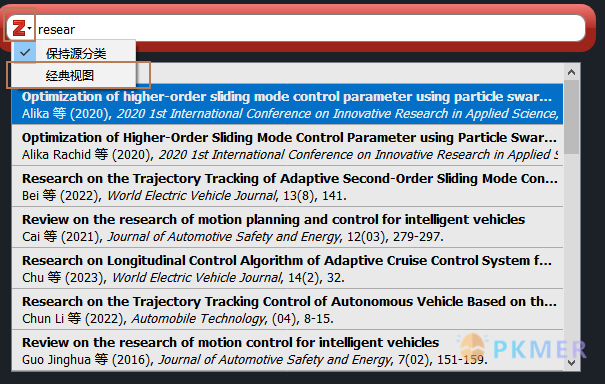Click 'World Electric Vehicle Journal, 14(2), 32' line
This screenshot has width=605, height=384.
pos(228,277)
